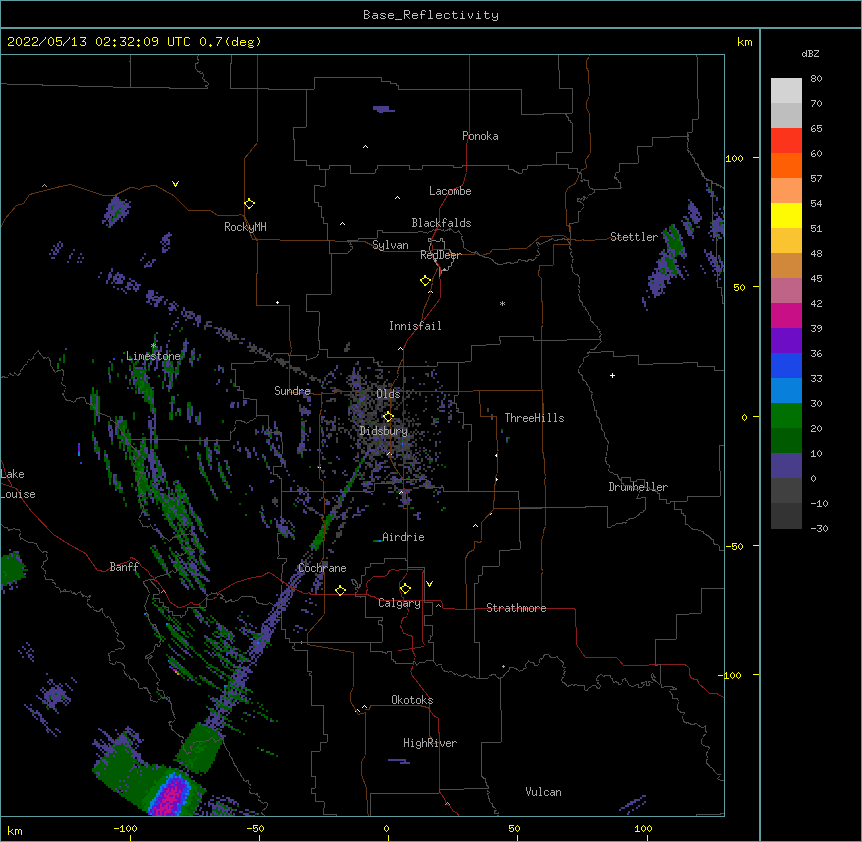Click the asterisk marker above Limestone label
The width and height of the screenshot is (862, 842).
[x=153, y=346]
